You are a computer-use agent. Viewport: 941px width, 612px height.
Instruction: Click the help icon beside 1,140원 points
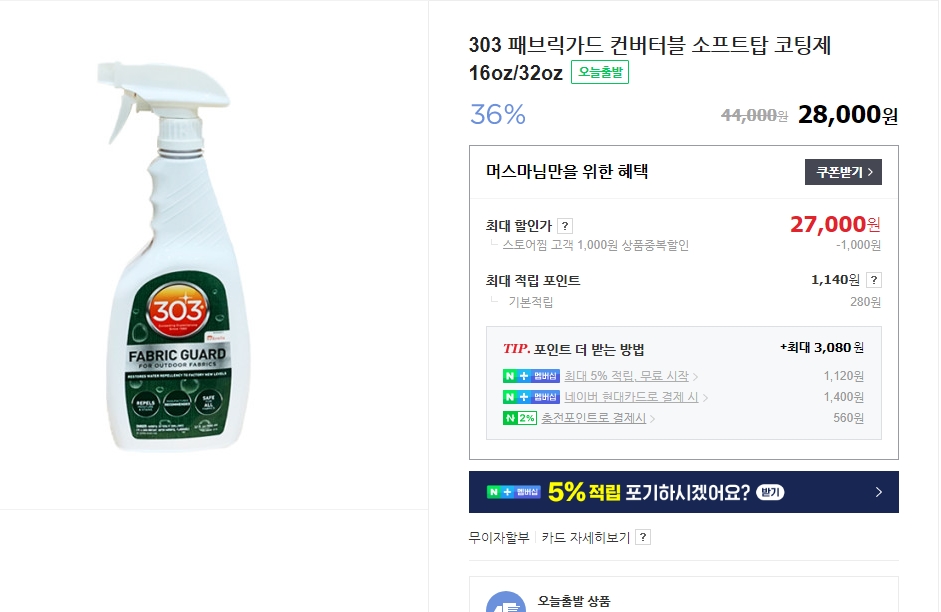(874, 280)
